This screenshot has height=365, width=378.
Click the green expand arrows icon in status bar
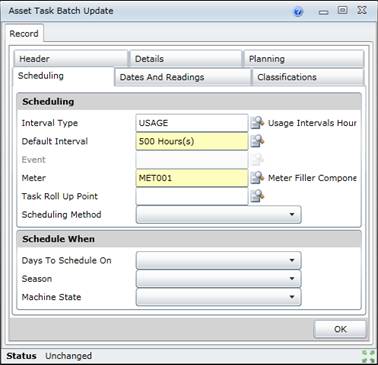[x=368, y=356]
